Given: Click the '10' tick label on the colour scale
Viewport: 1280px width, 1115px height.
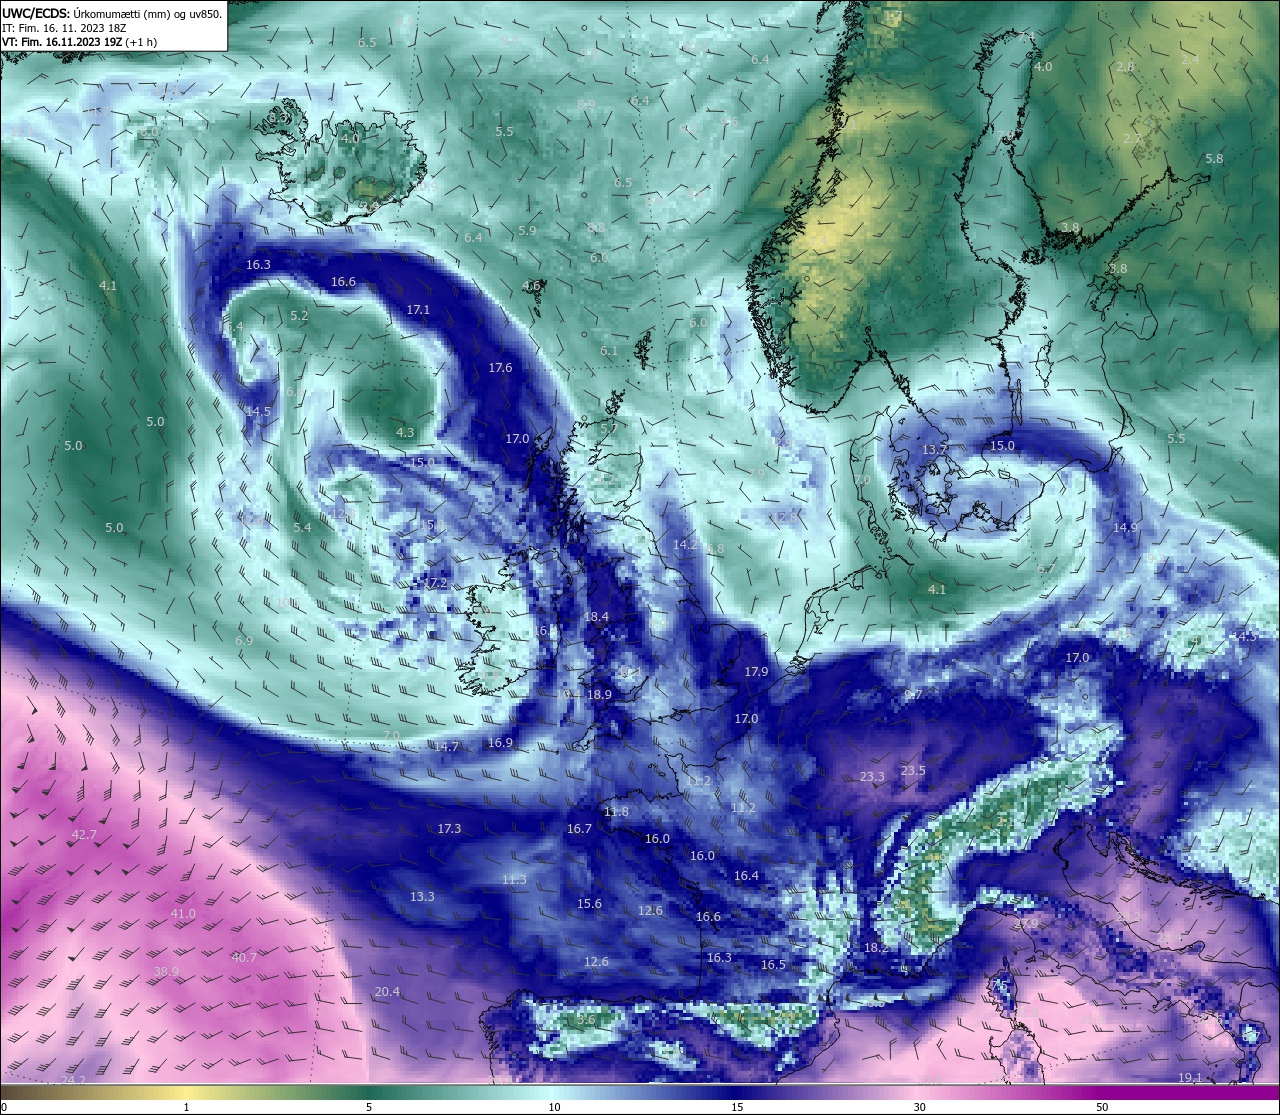Looking at the screenshot, I should click(x=554, y=1107).
